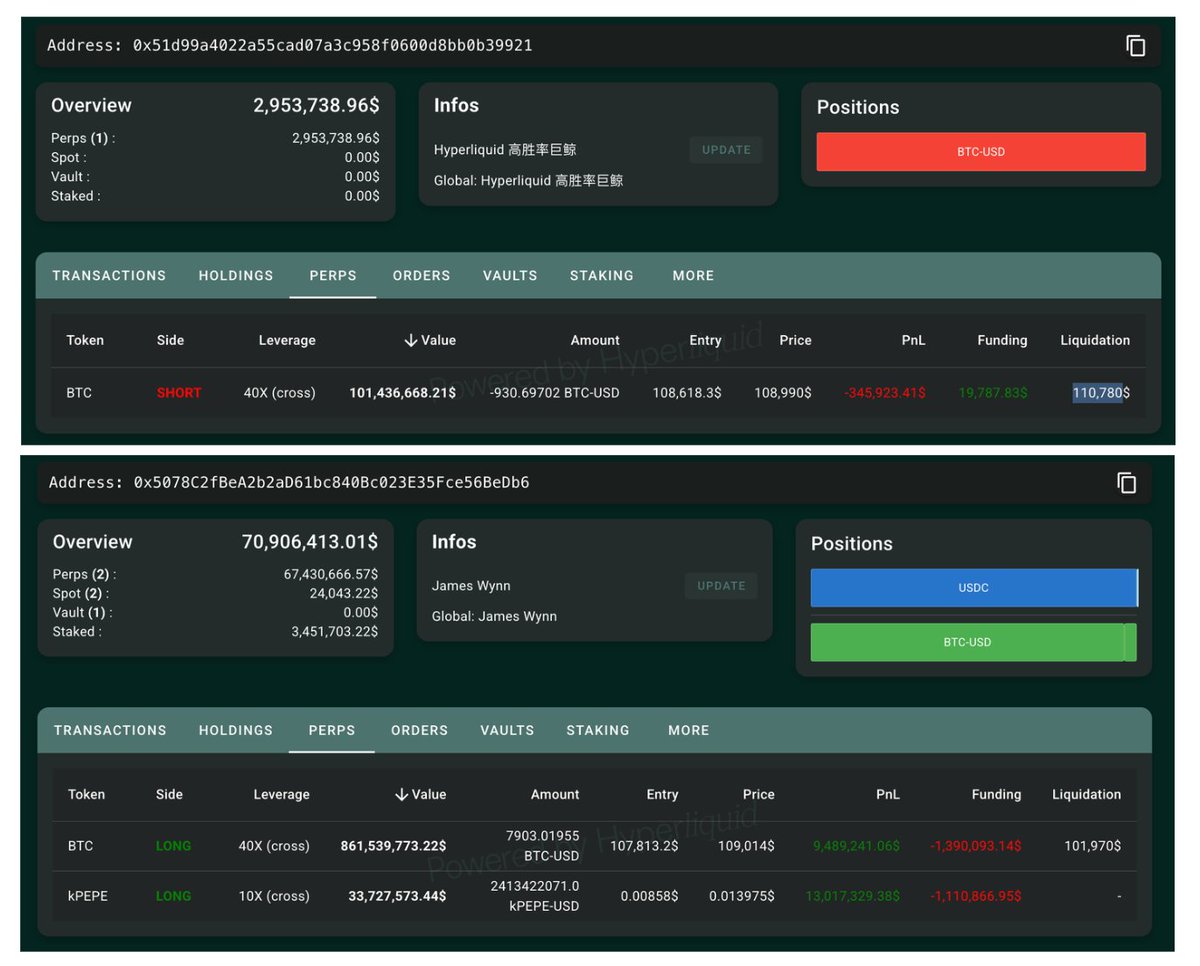Open TRANSACTIONS tab in James Wynn panel

point(110,730)
